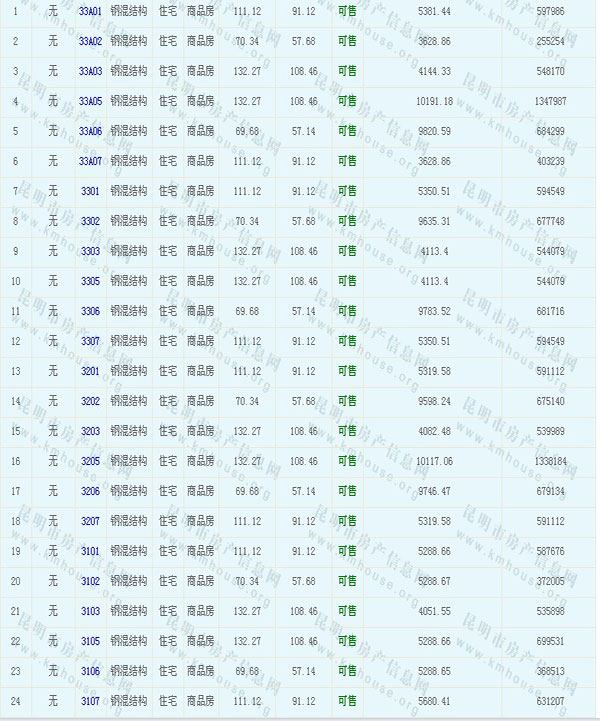Viewport: 600px width, 721px height.
Task: Click the 3302 room link
Action: pos(90,221)
